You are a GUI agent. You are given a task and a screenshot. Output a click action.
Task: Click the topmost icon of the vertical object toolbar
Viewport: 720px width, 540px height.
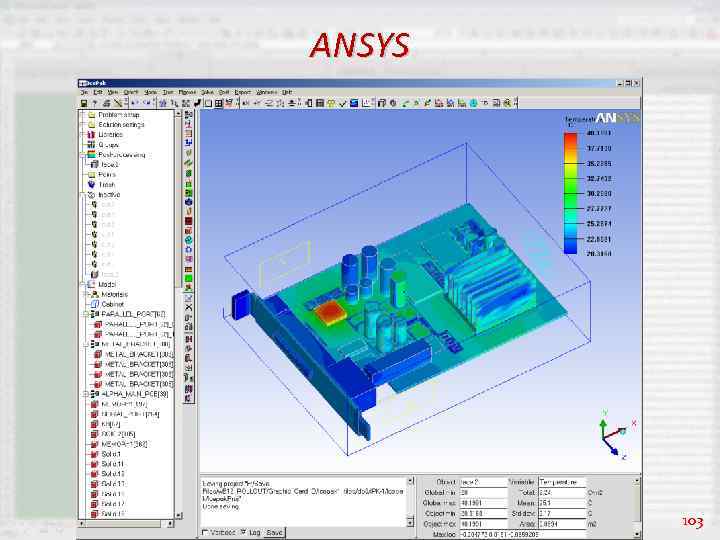tap(188, 114)
